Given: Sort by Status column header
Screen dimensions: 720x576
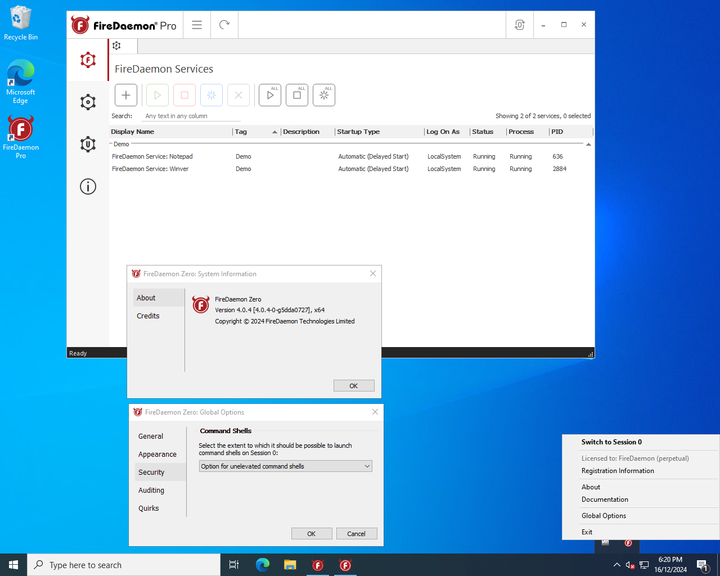Looking at the screenshot, I should (x=488, y=132).
